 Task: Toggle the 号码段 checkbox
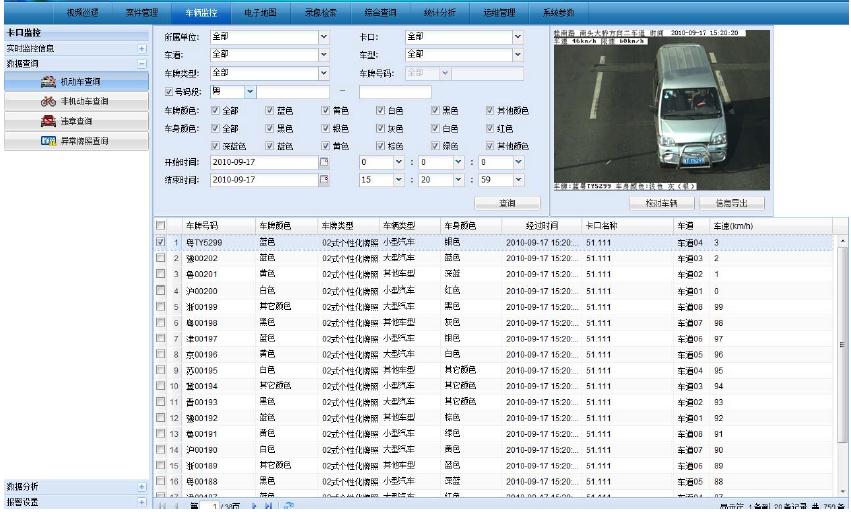pyautogui.click(x=169, y=92)
